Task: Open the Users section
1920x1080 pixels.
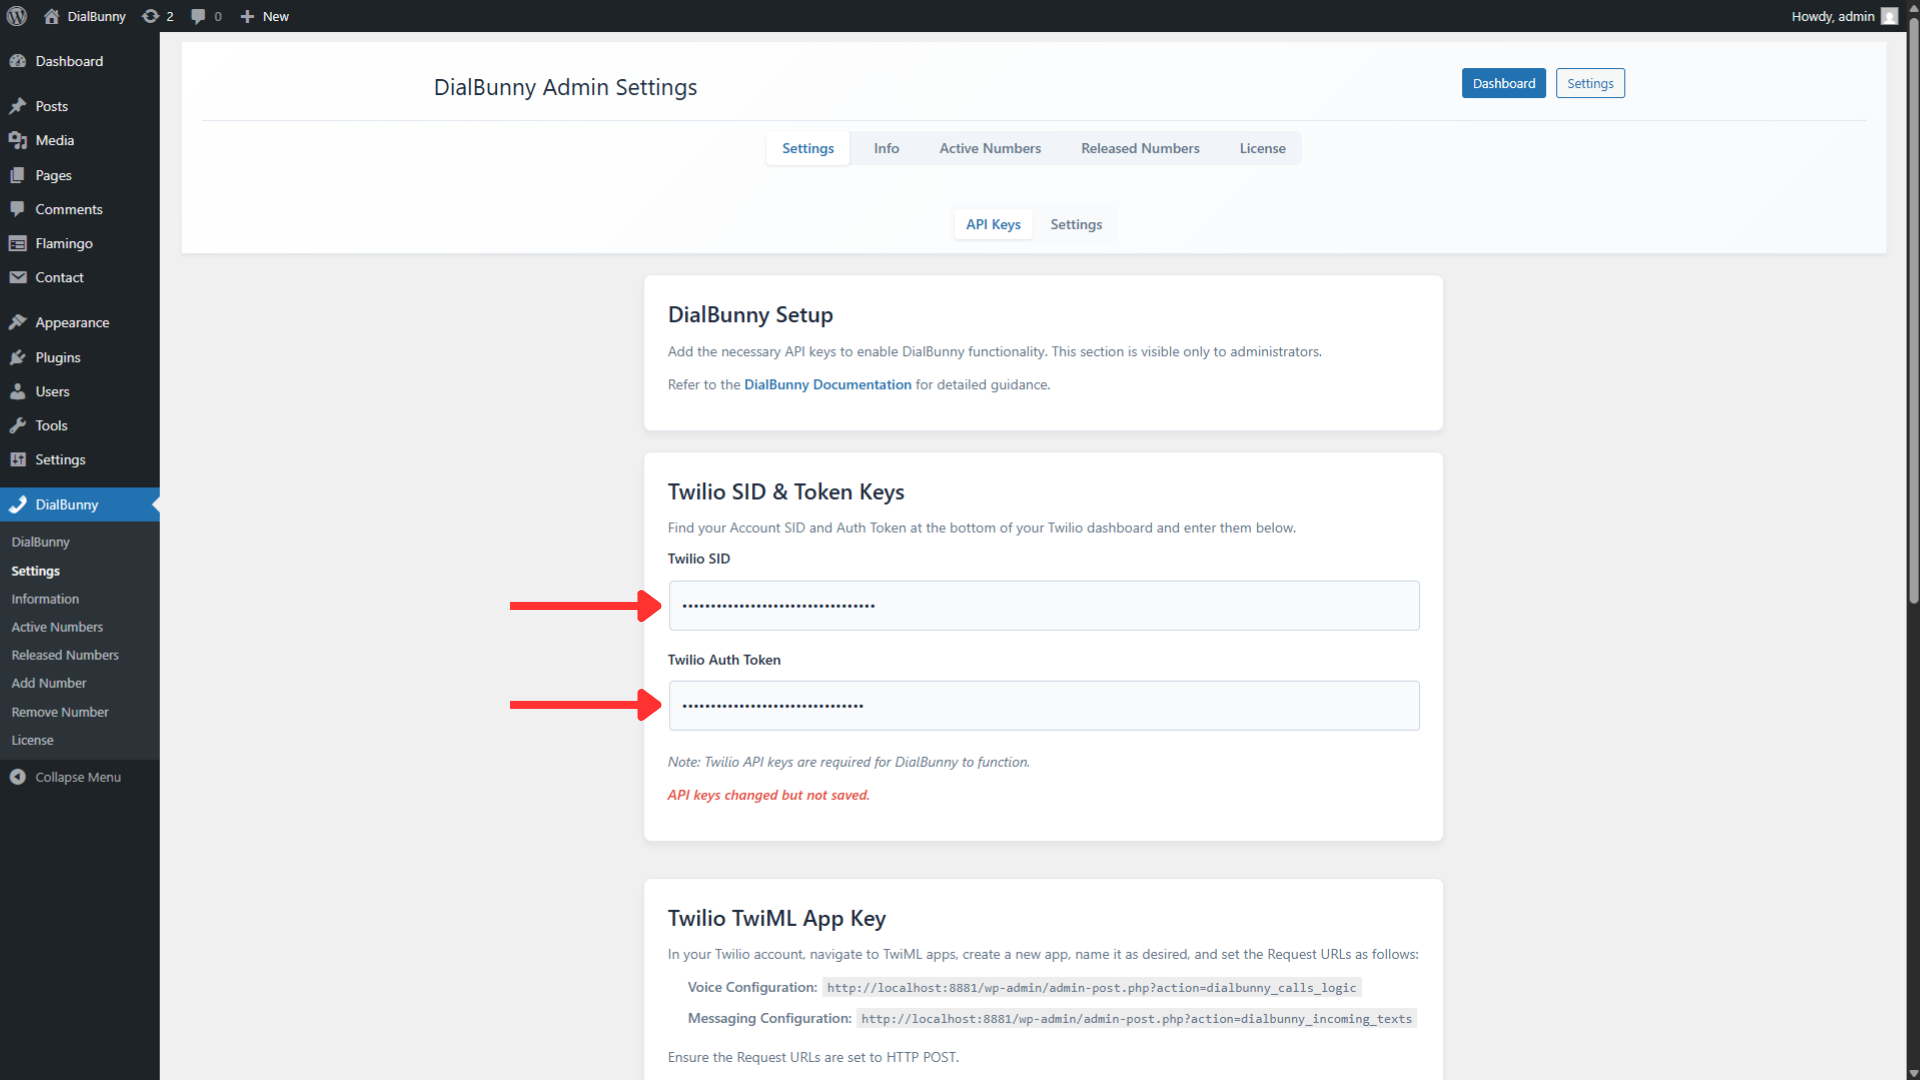Action: [x=51, y=391]
